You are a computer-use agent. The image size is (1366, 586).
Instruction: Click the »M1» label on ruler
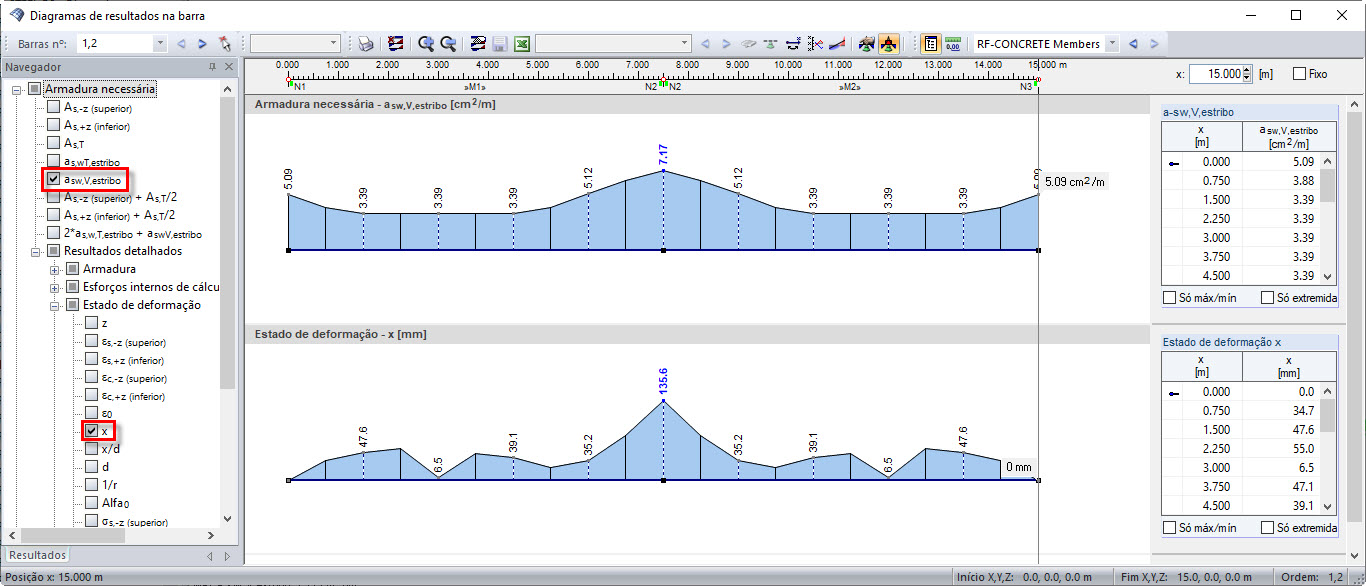475,87
